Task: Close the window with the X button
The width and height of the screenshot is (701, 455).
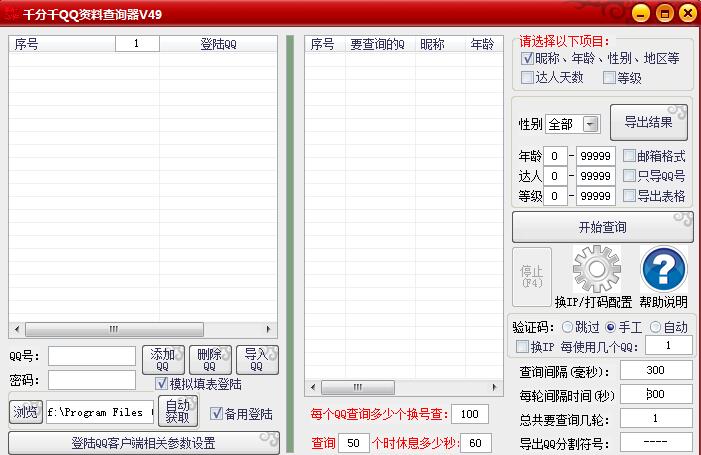Action: pyautogui.click(x=688, y=13)
